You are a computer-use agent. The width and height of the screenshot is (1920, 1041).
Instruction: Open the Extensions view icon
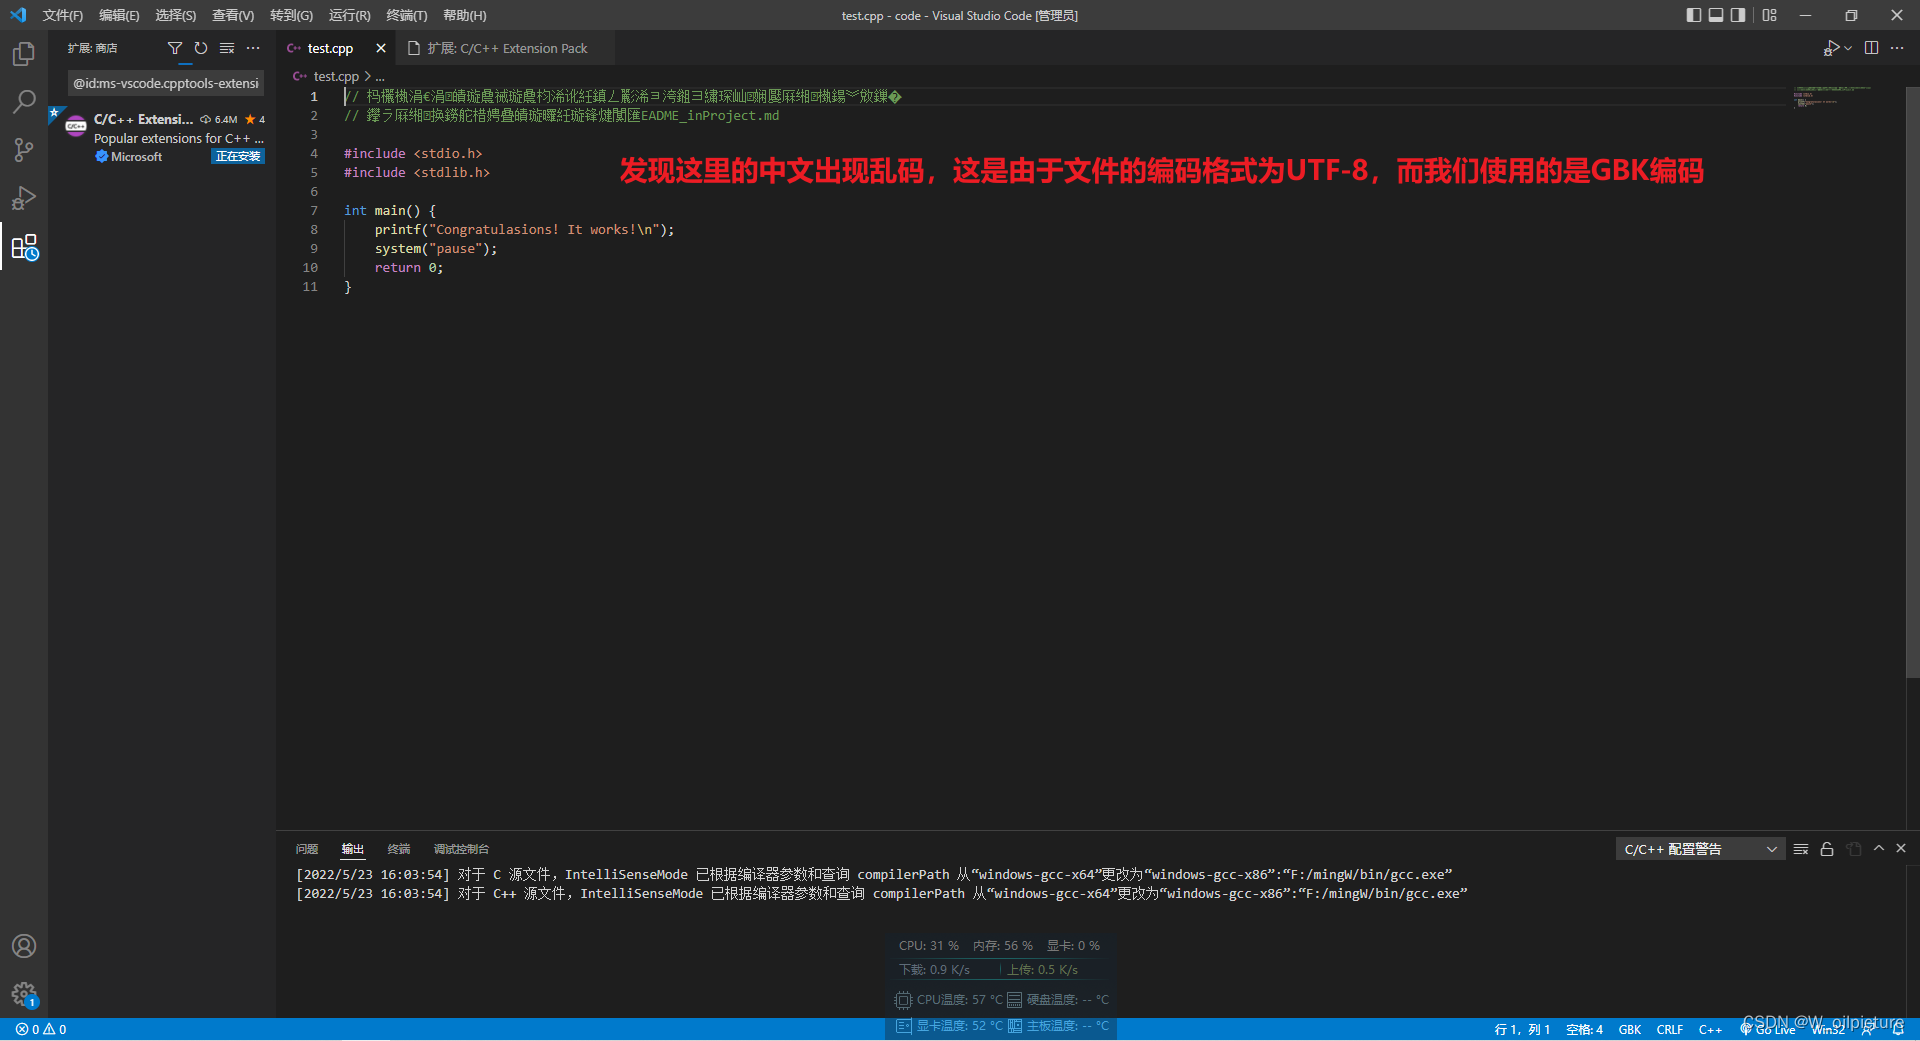coord(24,247)
